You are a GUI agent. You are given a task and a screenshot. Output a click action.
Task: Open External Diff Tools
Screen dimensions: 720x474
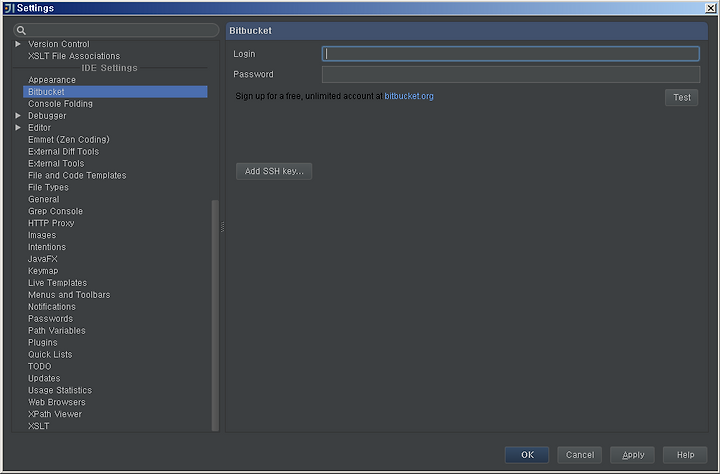click(x=63, y=152)
